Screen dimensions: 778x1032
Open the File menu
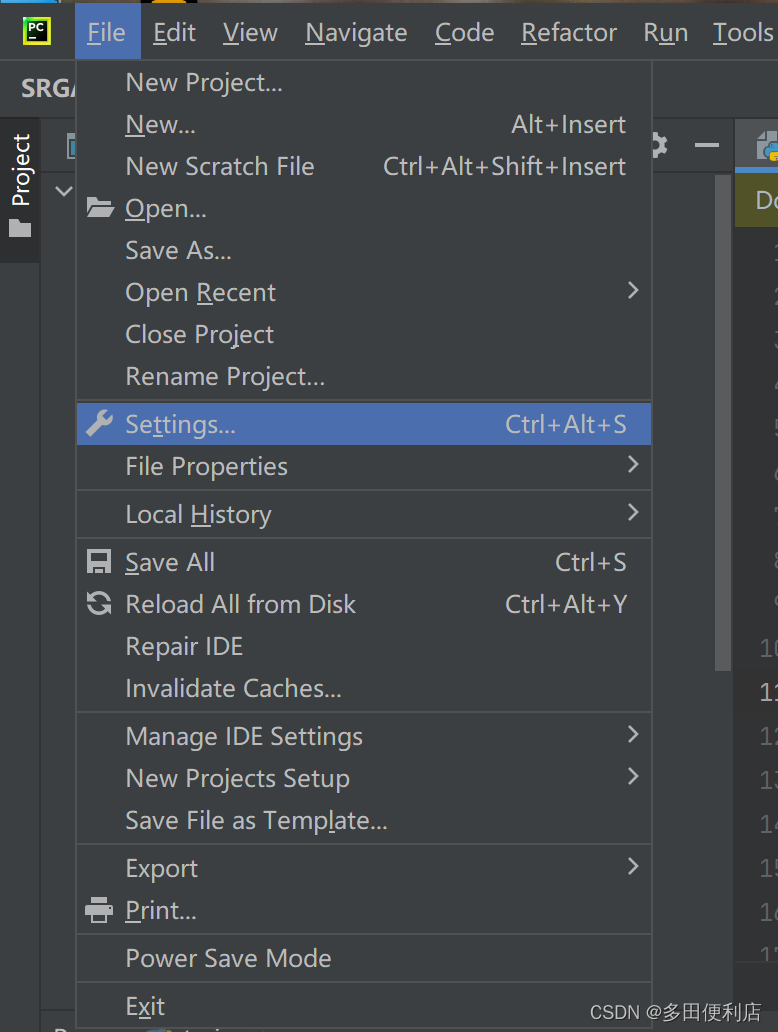[x=107, y=32]
